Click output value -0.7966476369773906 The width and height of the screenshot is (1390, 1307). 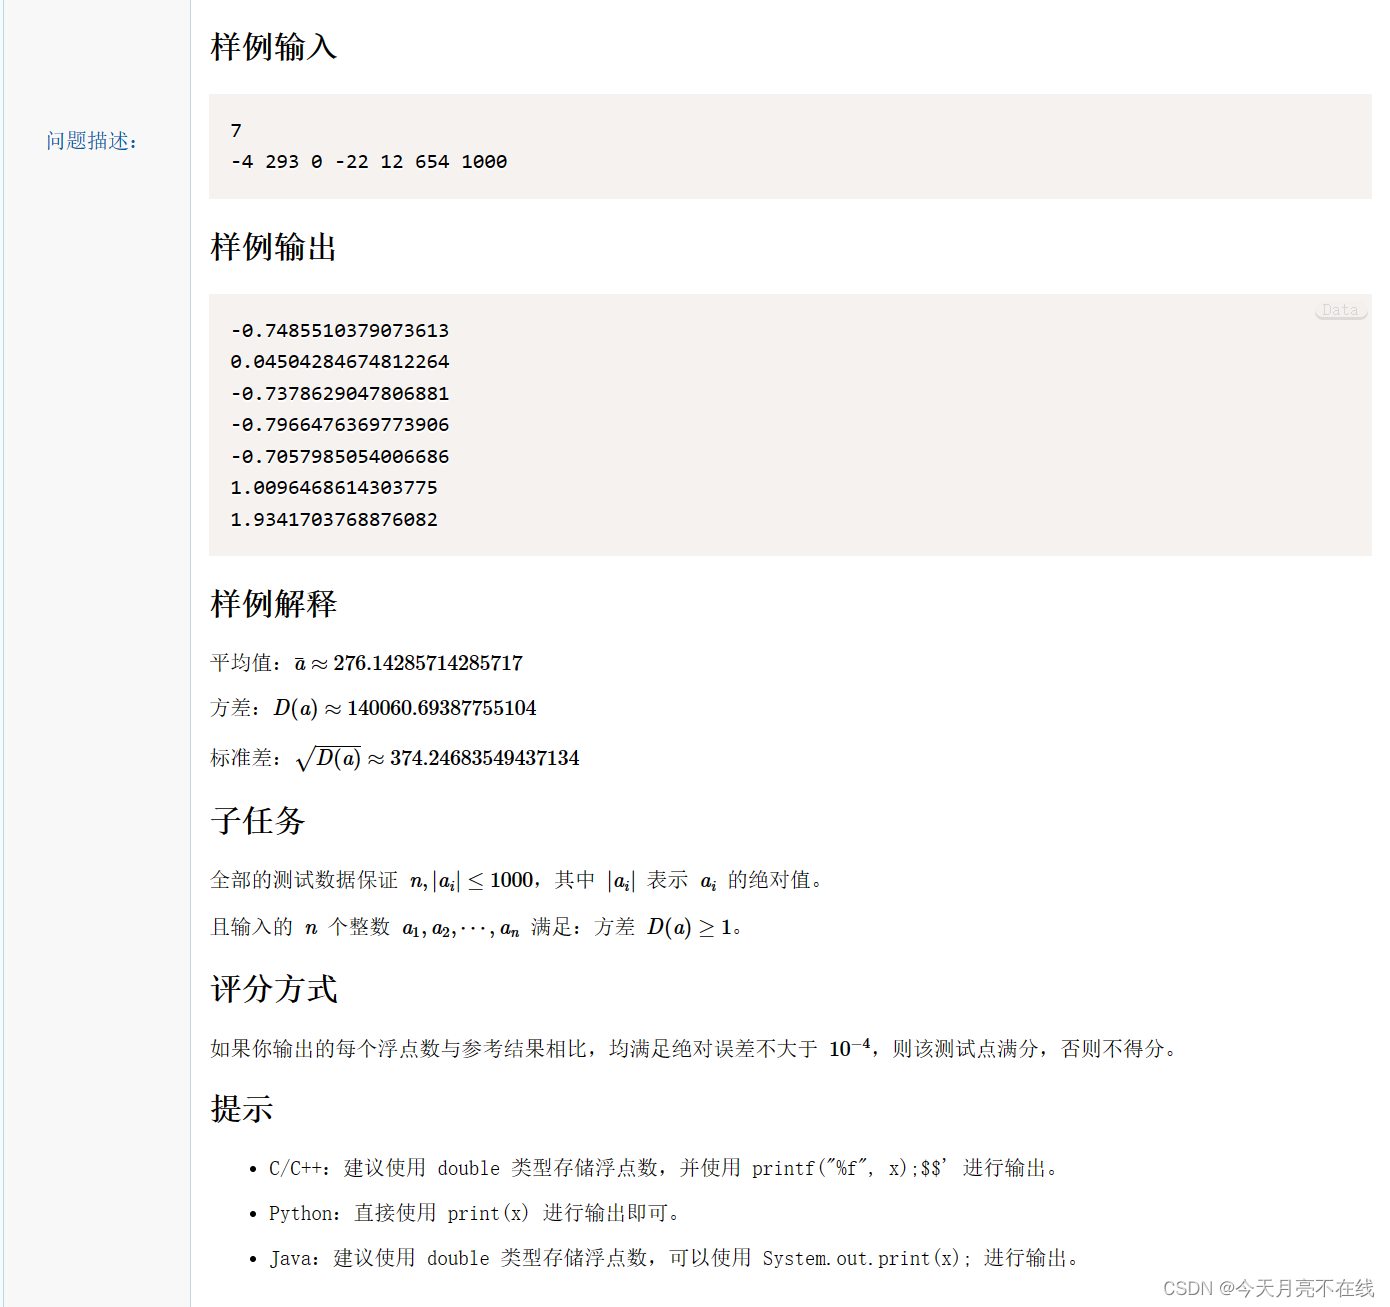click(x=340, y=425)
